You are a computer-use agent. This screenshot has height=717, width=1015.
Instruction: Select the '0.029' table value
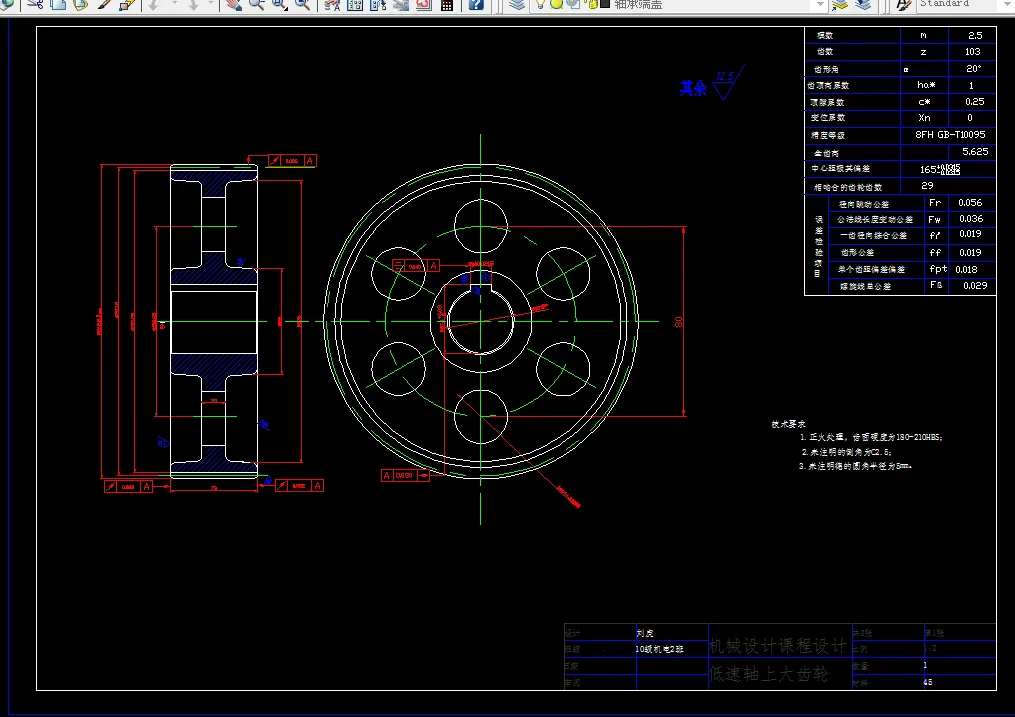pyautogui.click(x=975, y=285)
